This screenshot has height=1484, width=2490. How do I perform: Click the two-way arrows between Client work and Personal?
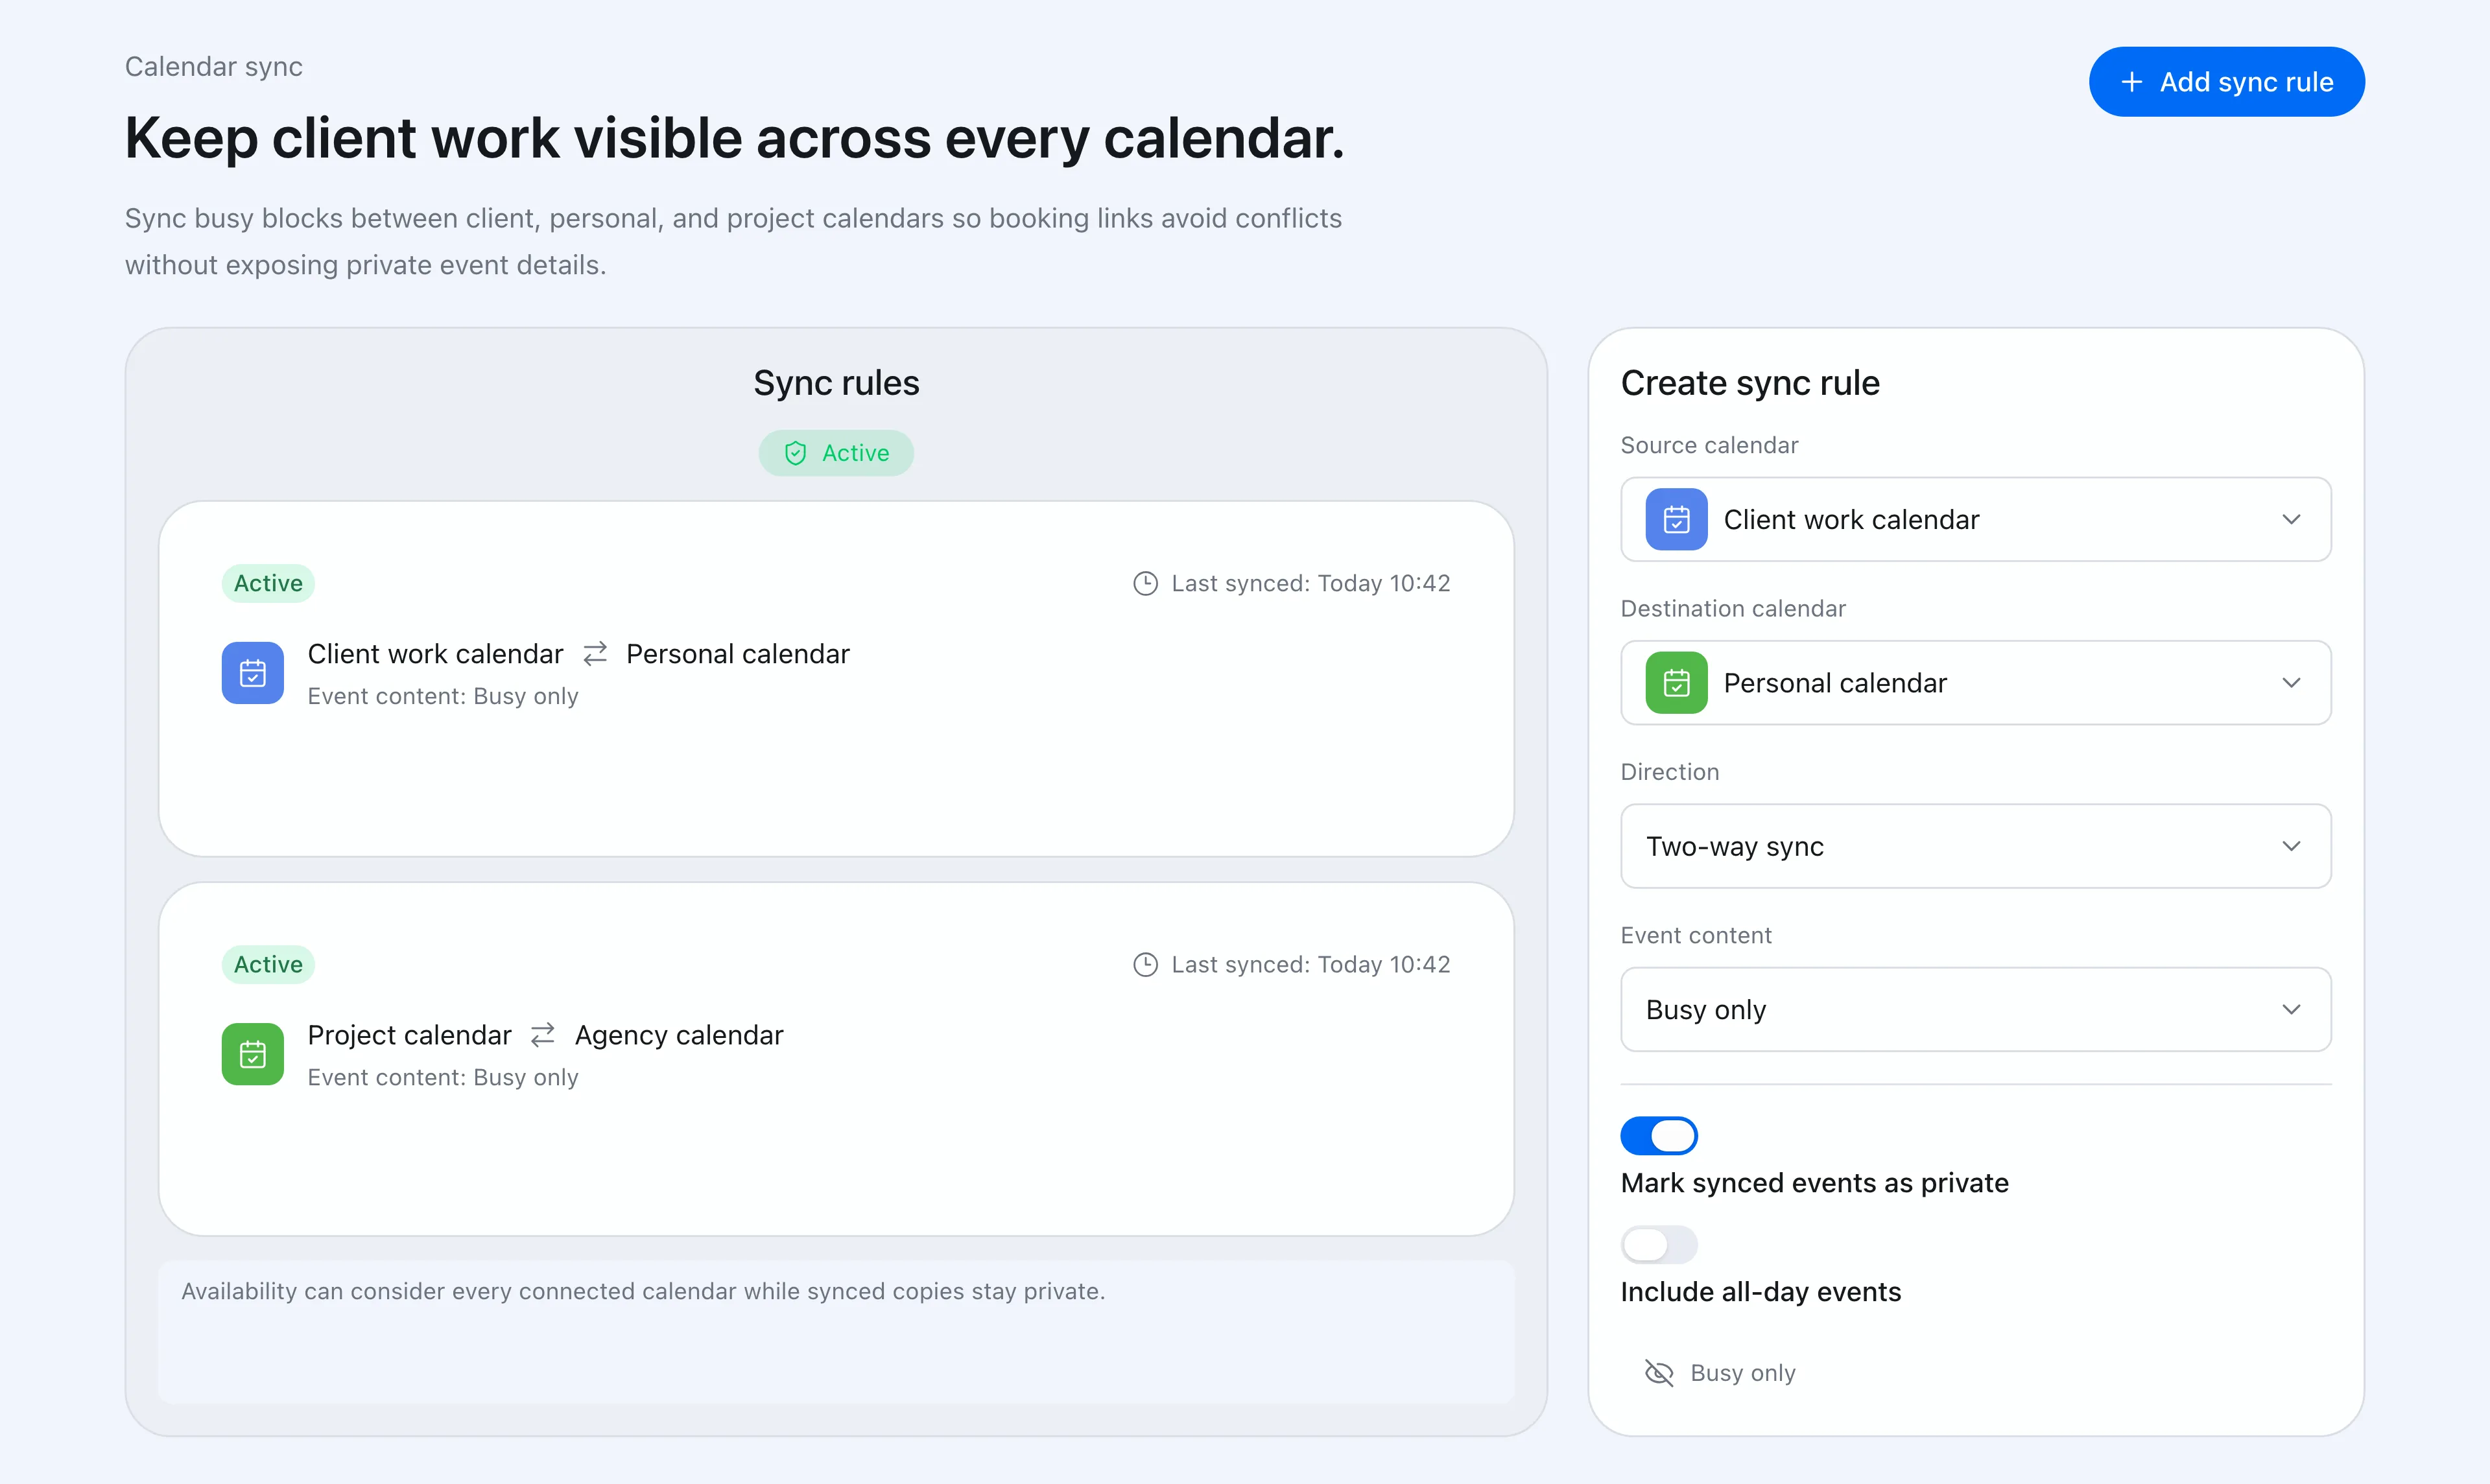595,654
